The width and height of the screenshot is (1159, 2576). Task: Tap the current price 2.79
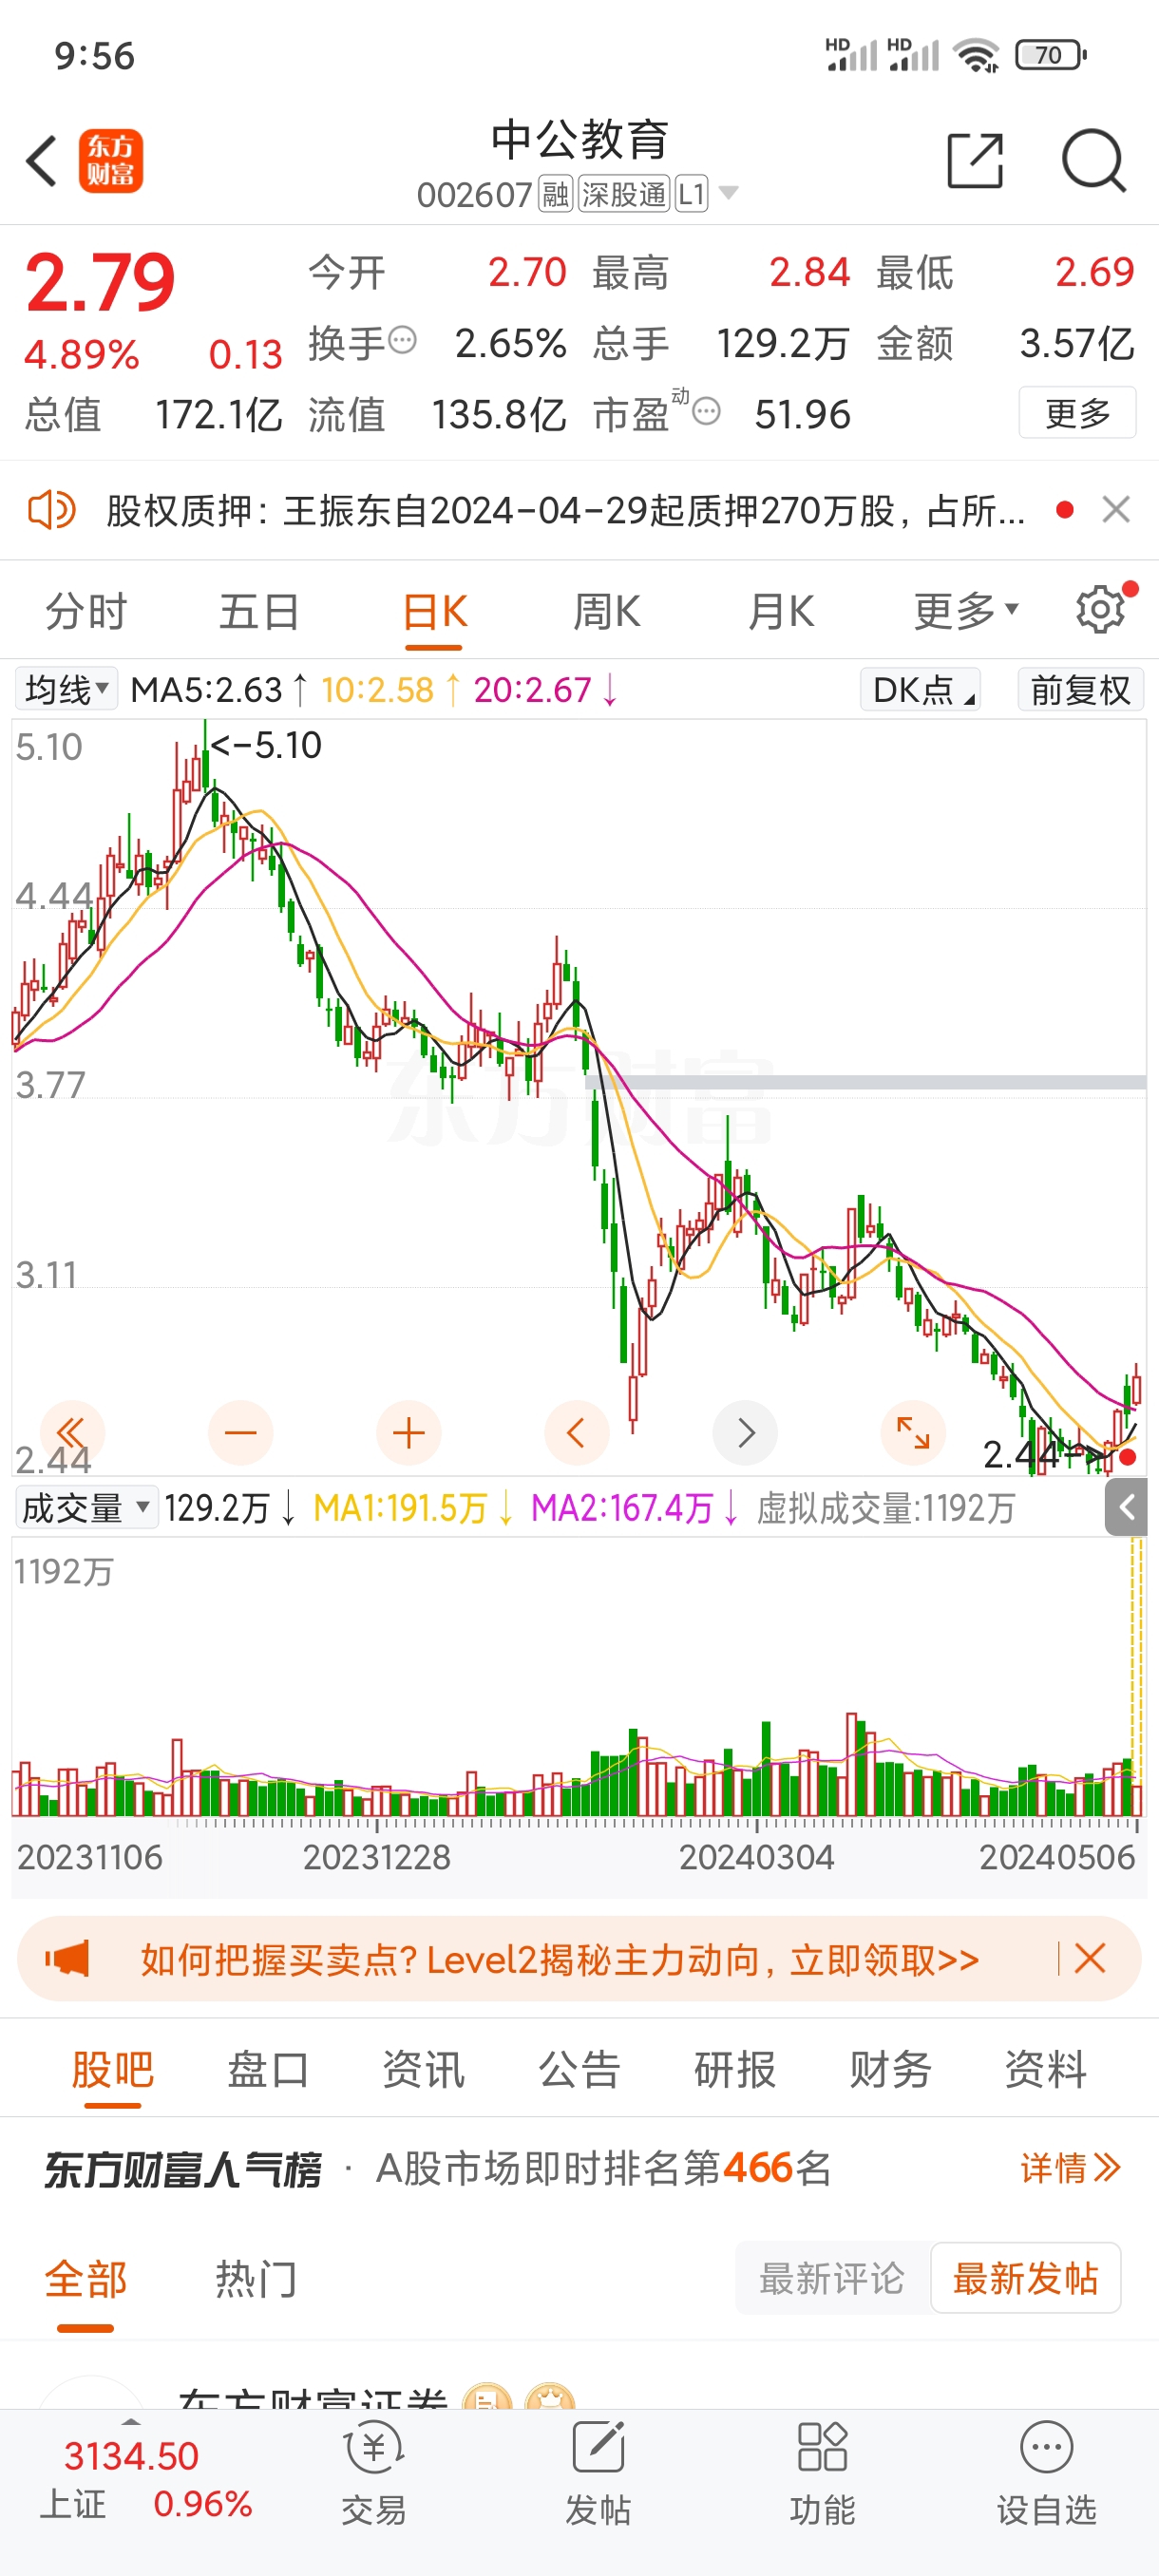coord(100,282)
